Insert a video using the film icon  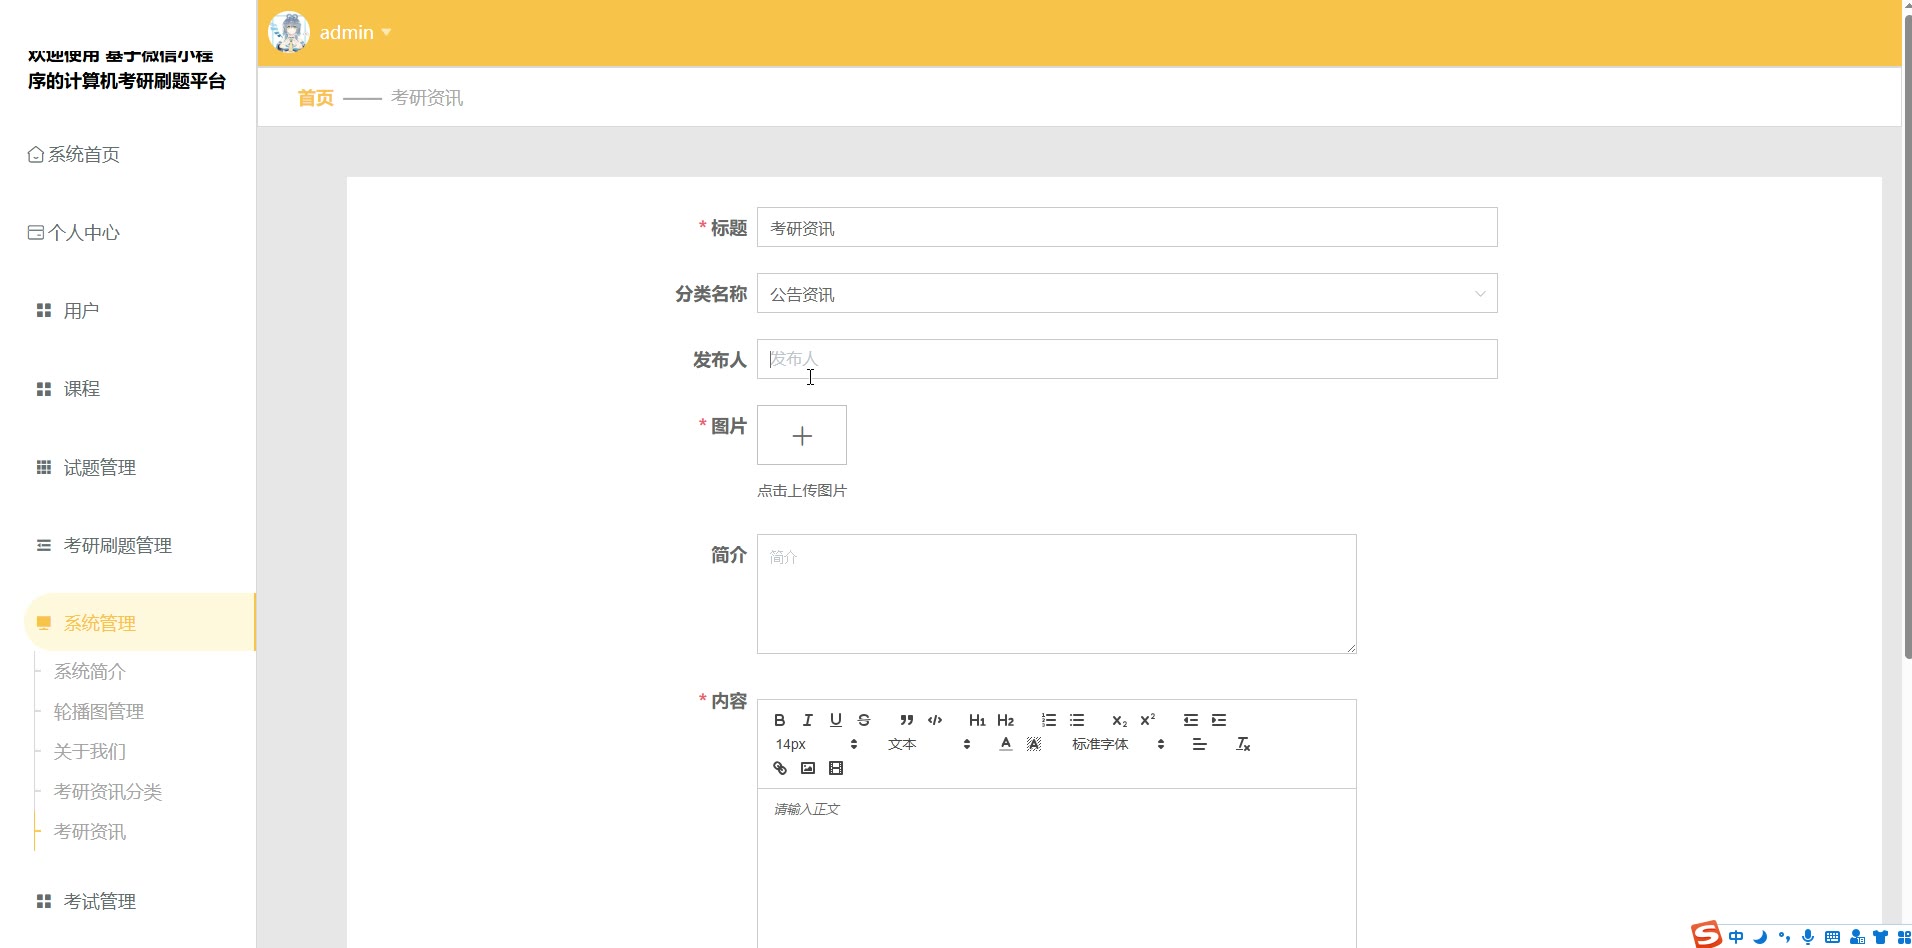[x=836, y=768]
